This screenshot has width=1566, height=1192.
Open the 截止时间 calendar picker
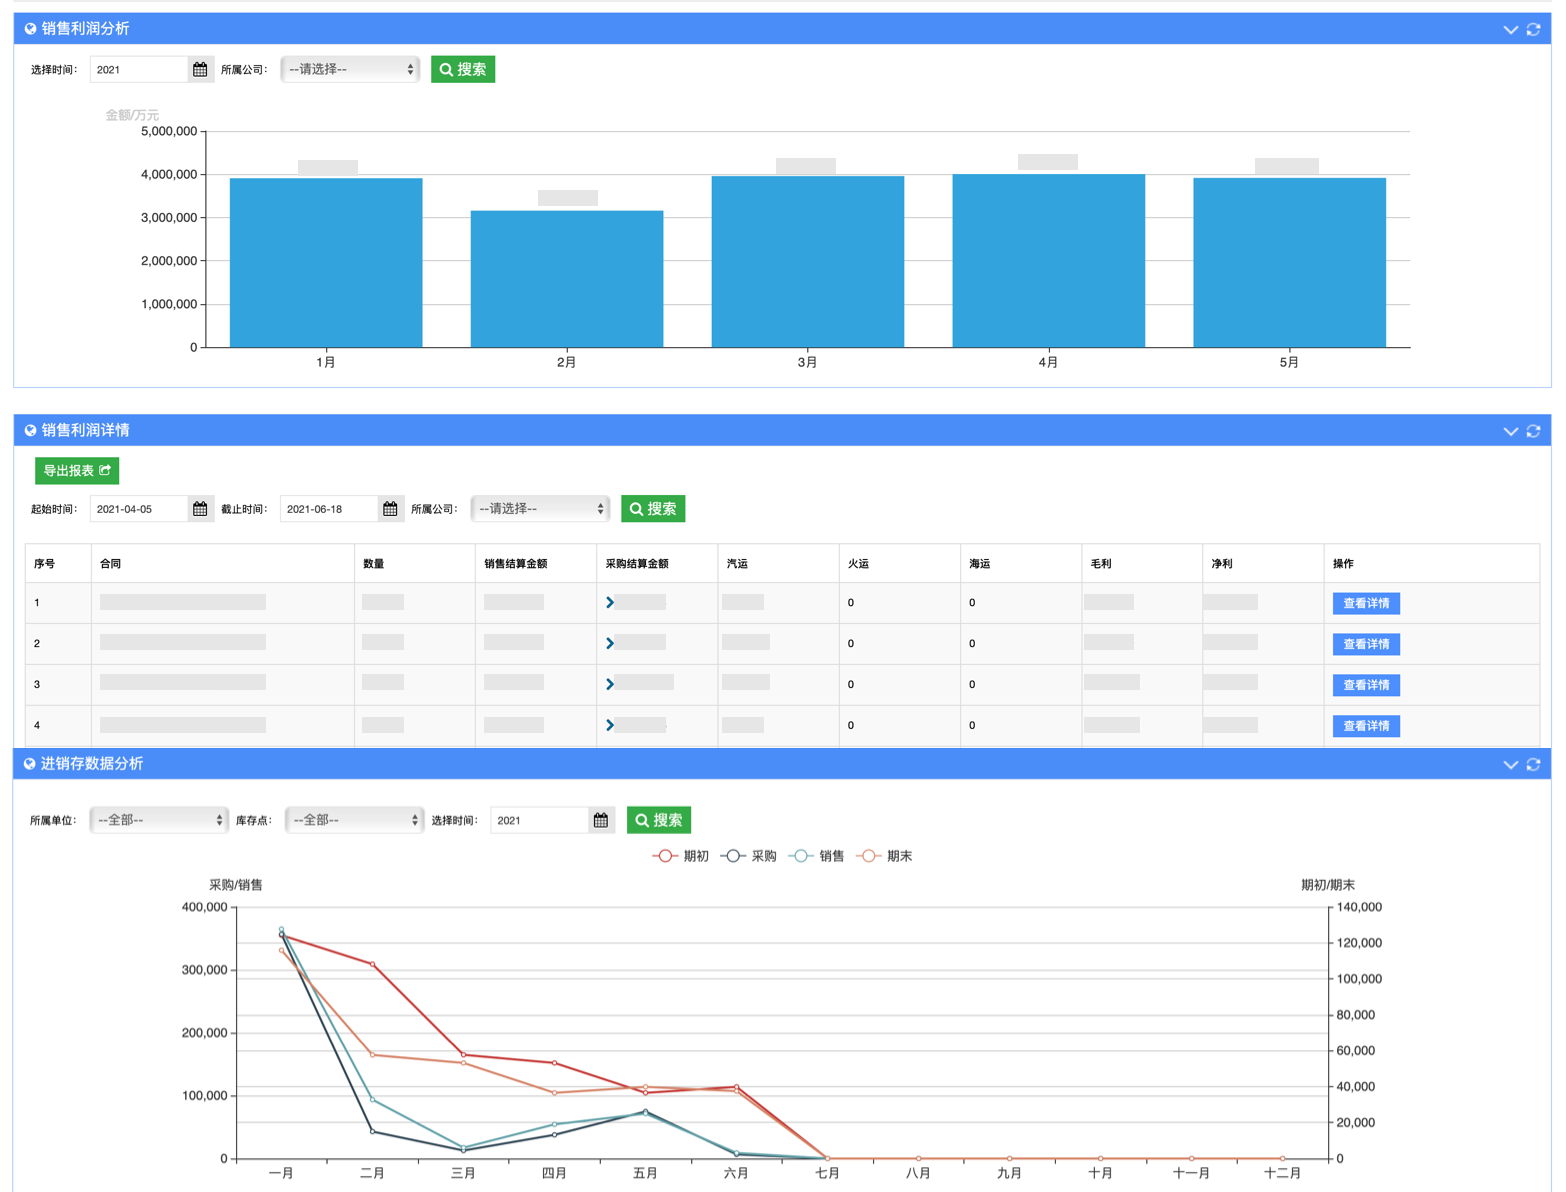coord(390,509)
